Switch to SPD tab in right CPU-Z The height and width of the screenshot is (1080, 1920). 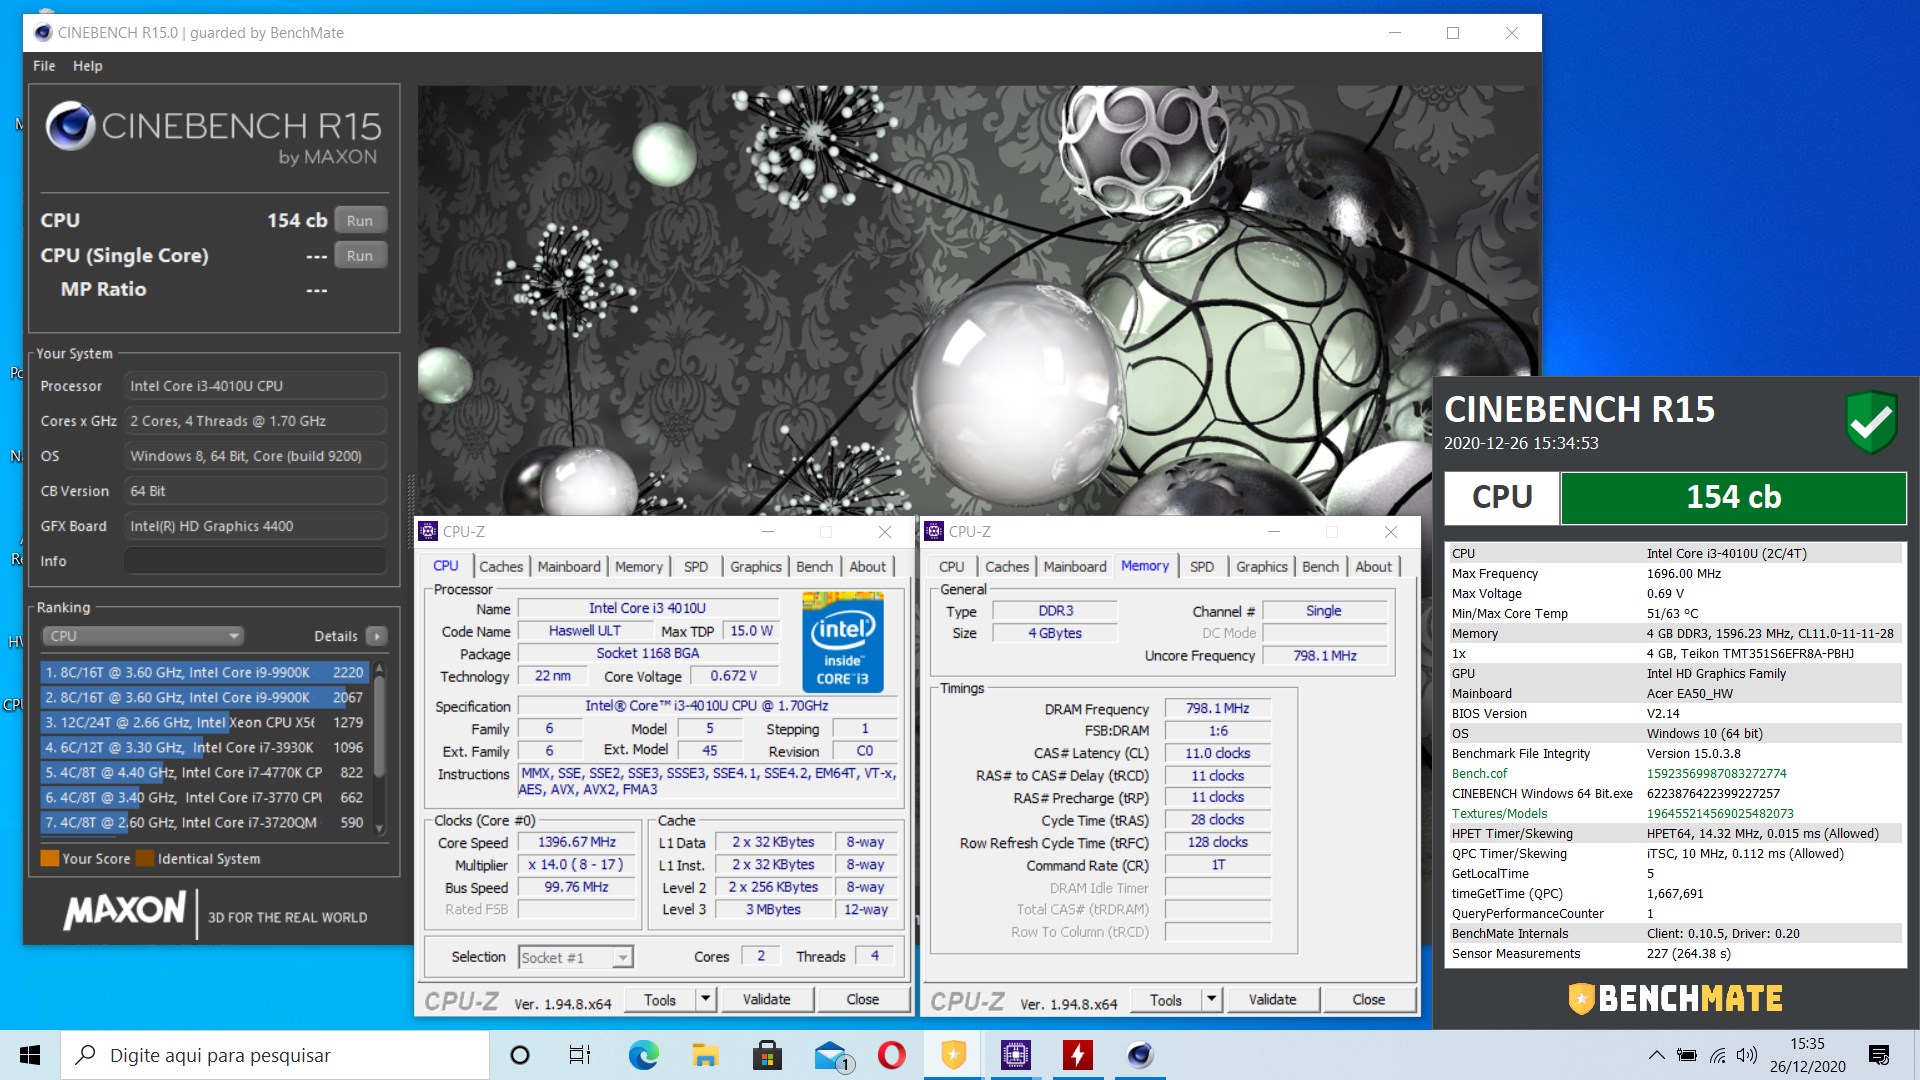pos(1202,566)
